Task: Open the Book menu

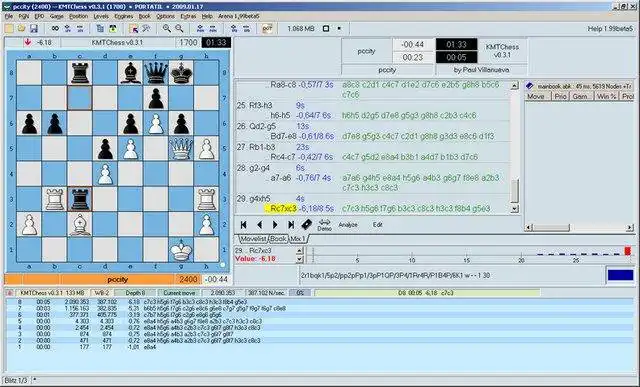Action: [144, 16]
